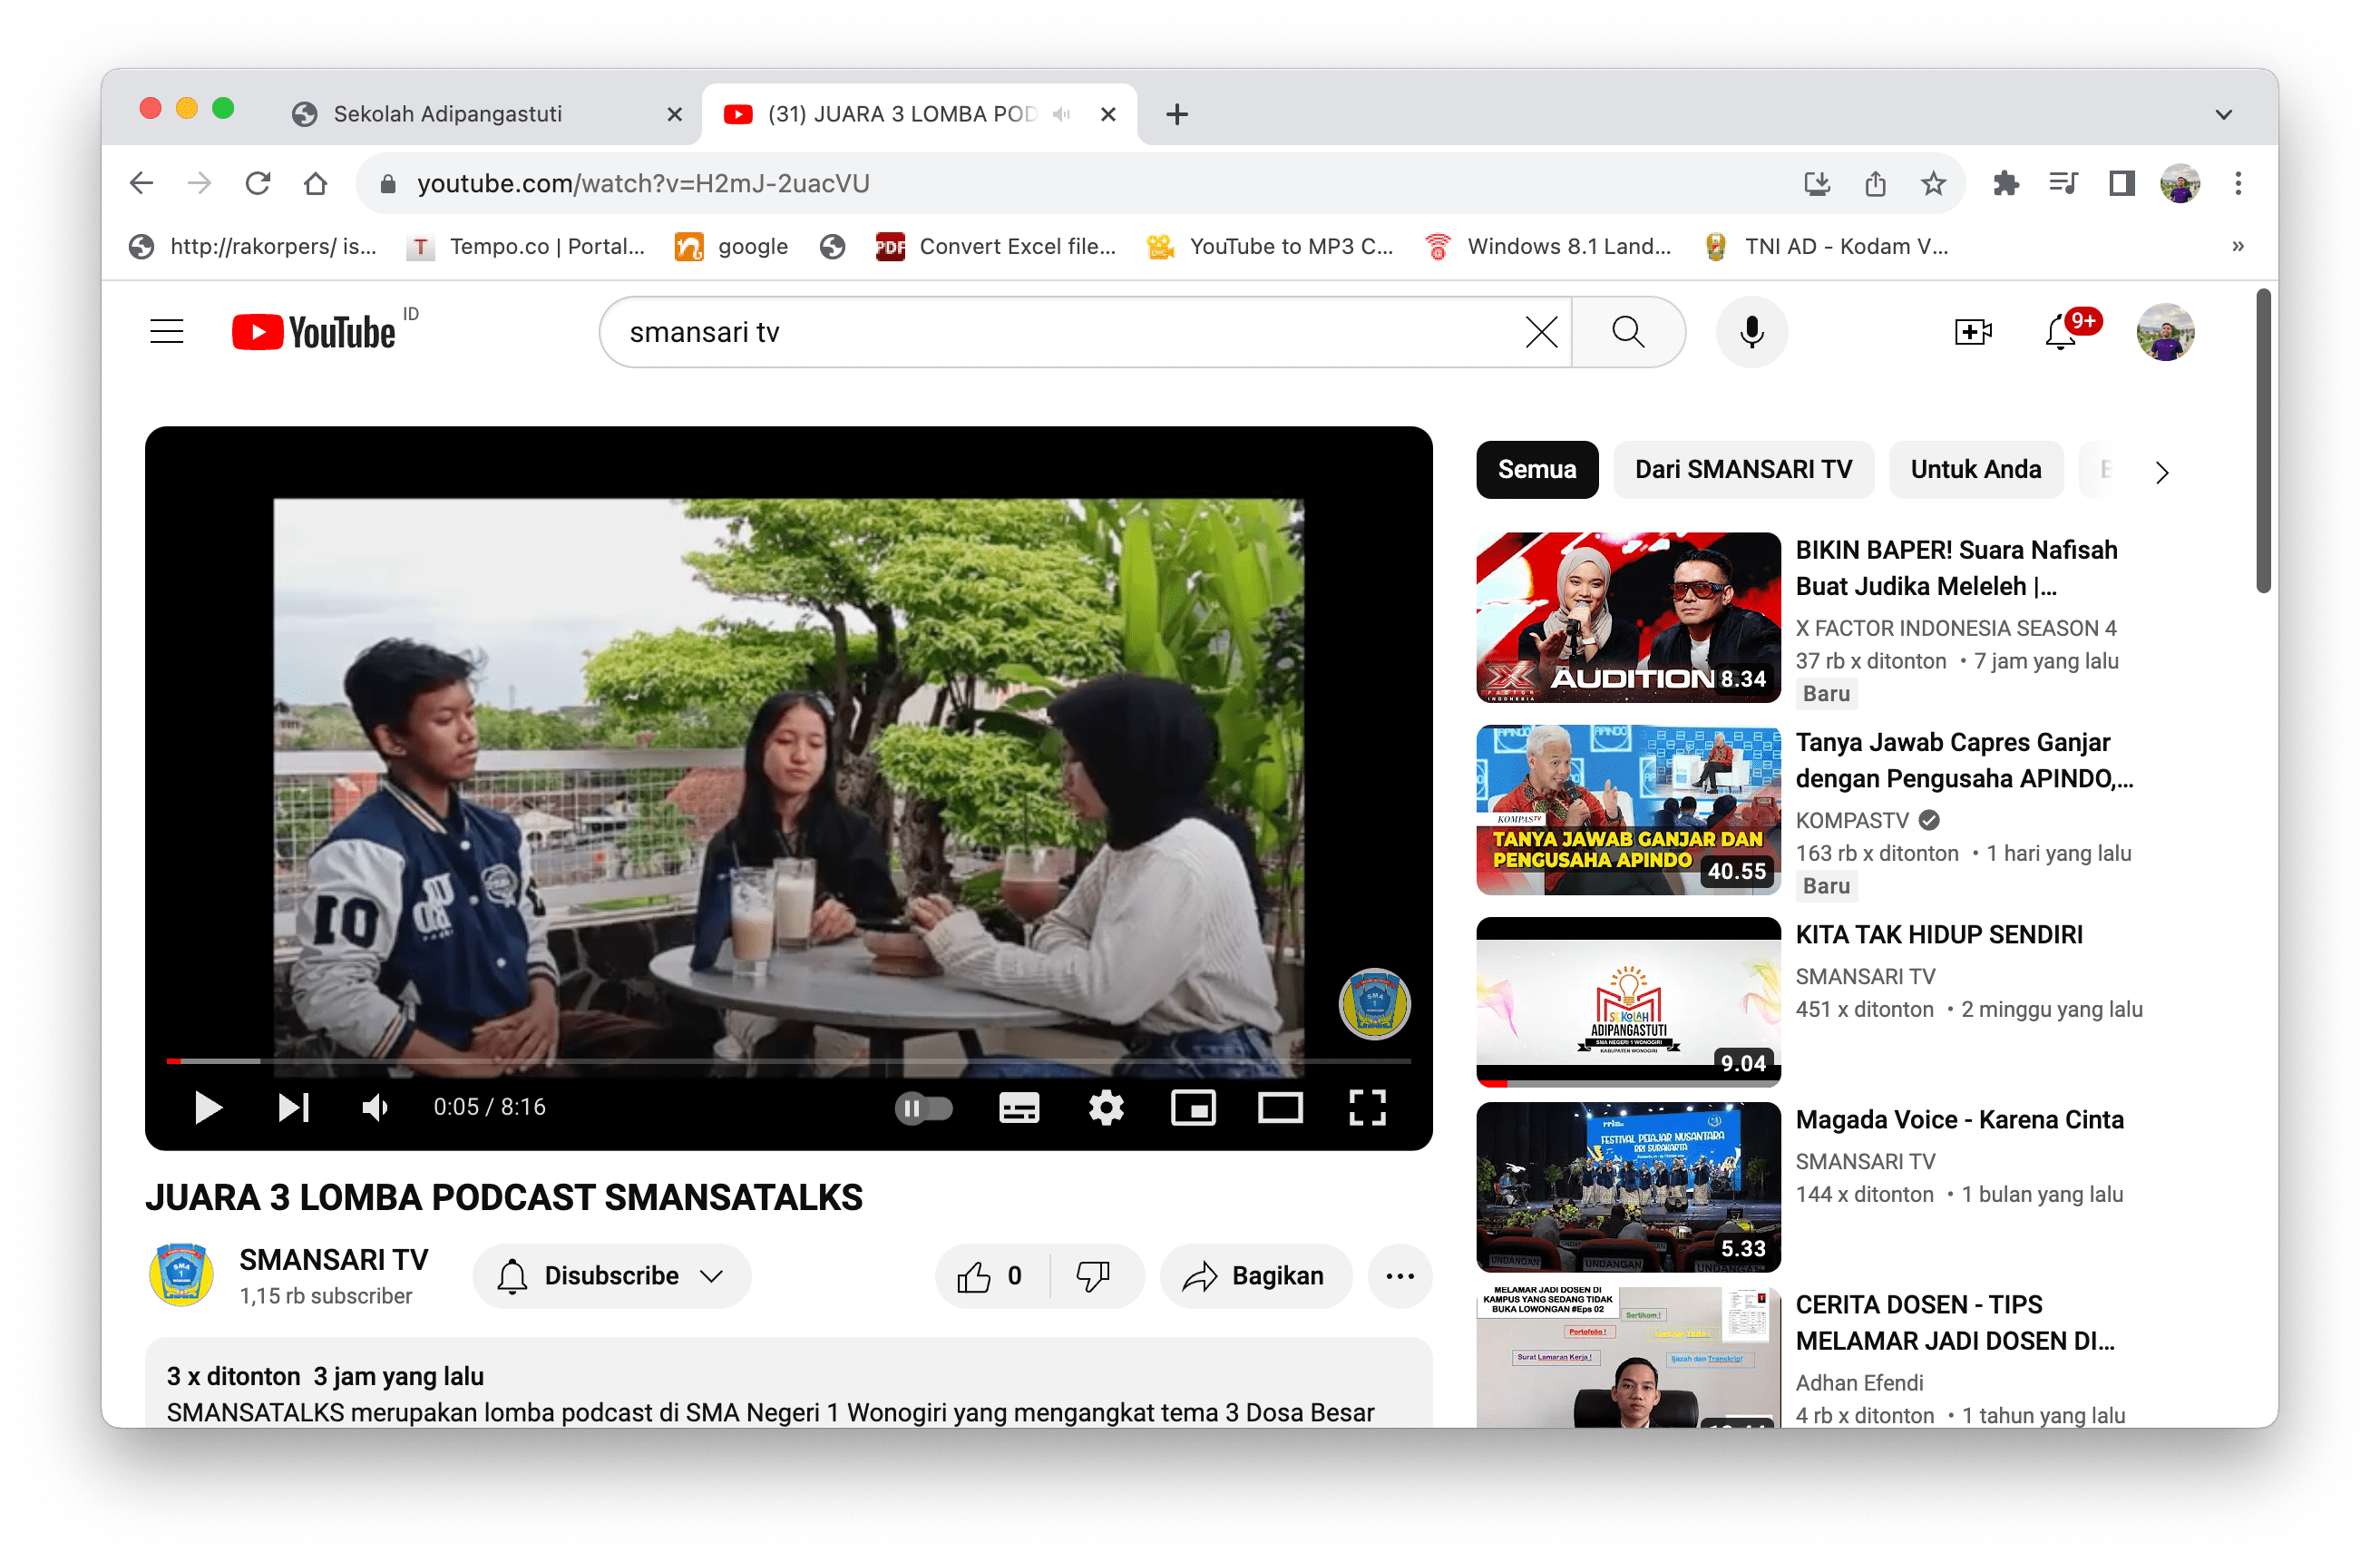Toggle the autoplay switch
This screenshot has height=1562, width=2380.
pyautogui.click(x=923, y=1108)
